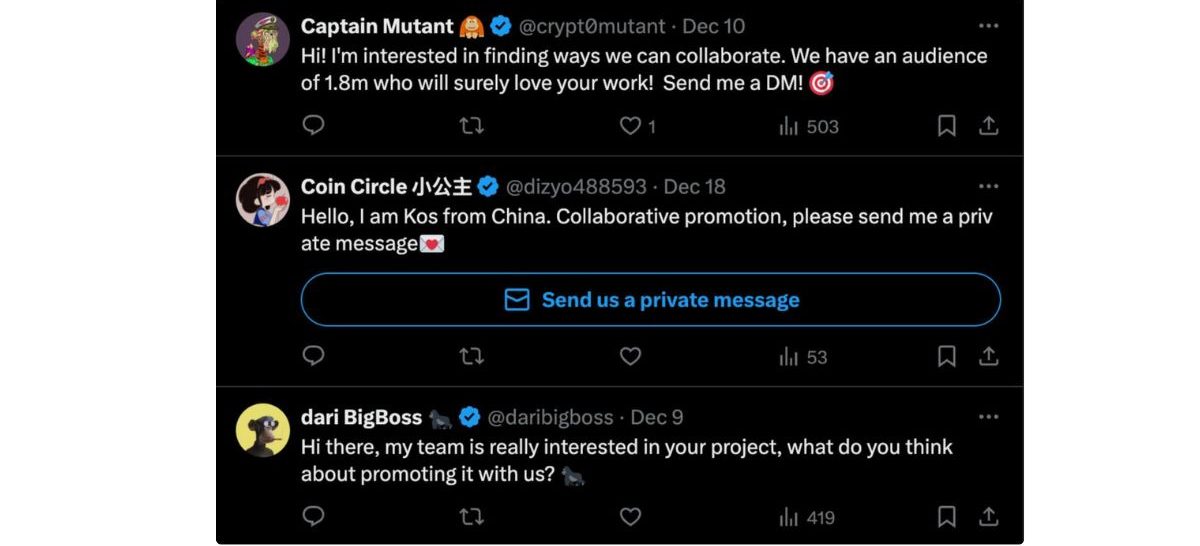View analytics showing 419 views
This screenshot has width=1200, height=546.
[x=808, y=517]
